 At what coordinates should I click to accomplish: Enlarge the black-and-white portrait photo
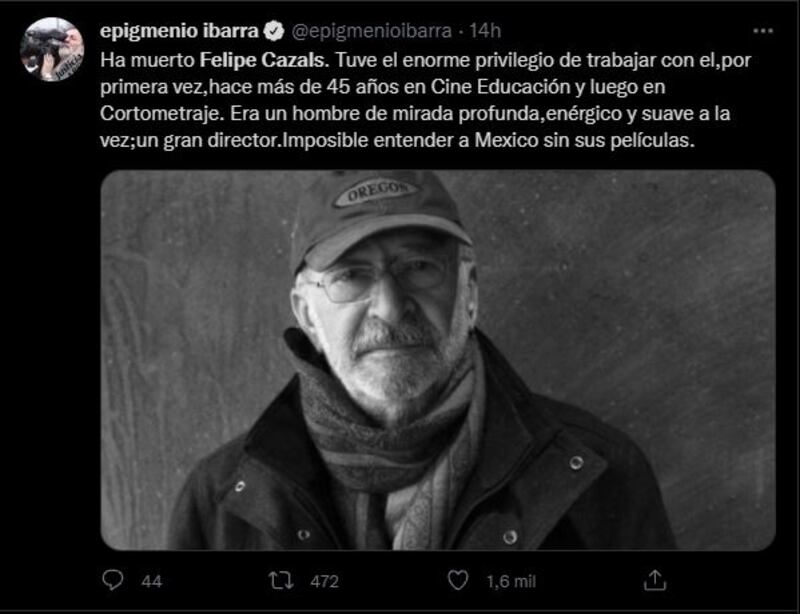(x=438, y=360)
